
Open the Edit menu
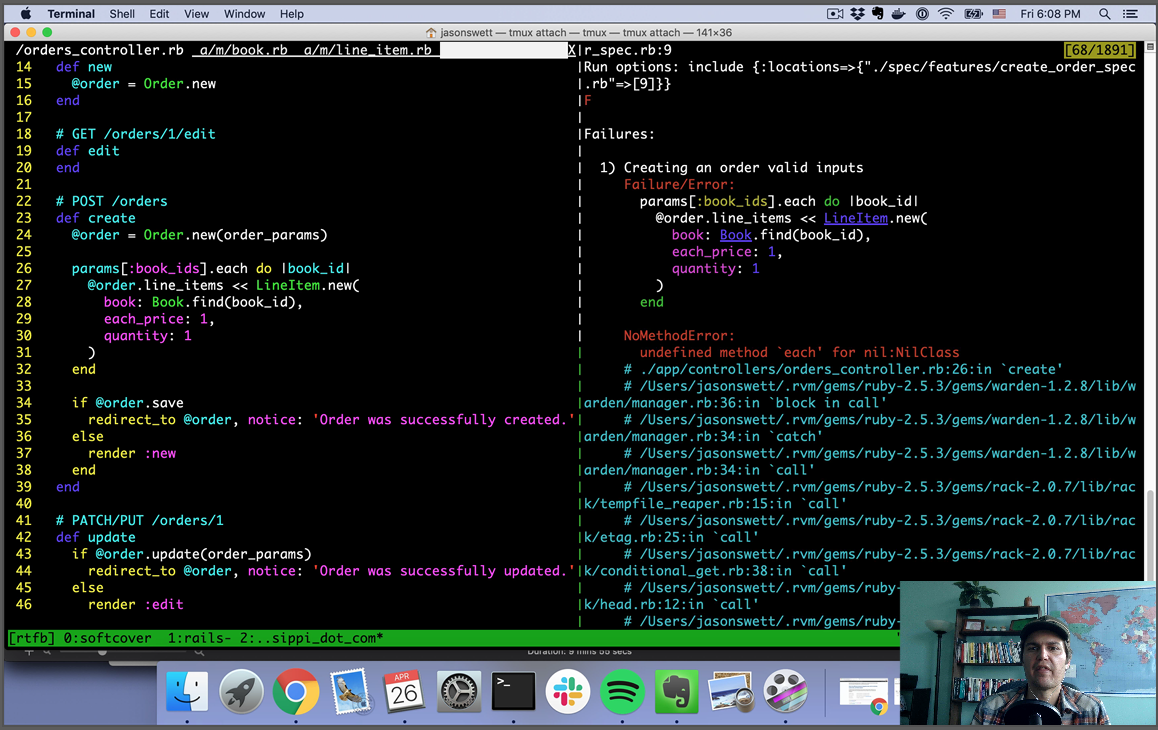[159, 13]
